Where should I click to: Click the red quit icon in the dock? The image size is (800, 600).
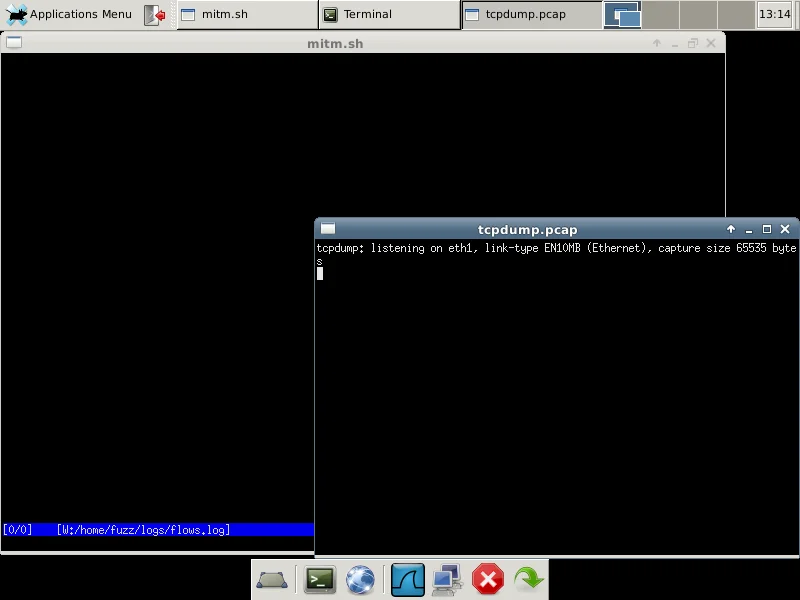[487, 579]
